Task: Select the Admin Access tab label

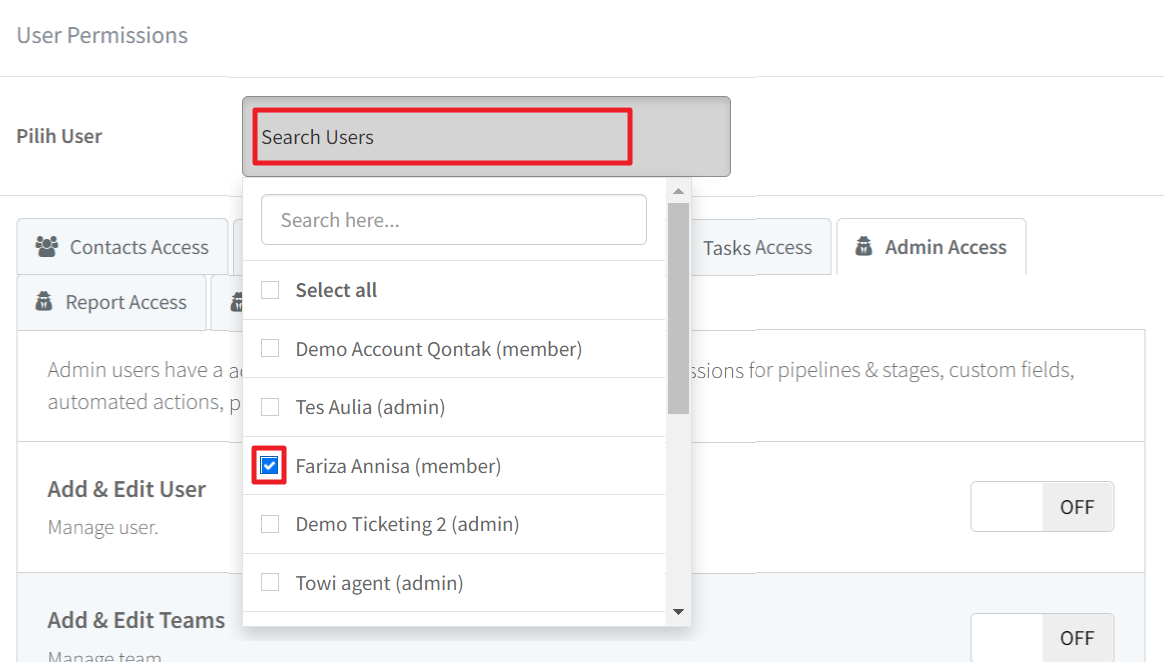Action: (945, 247)
